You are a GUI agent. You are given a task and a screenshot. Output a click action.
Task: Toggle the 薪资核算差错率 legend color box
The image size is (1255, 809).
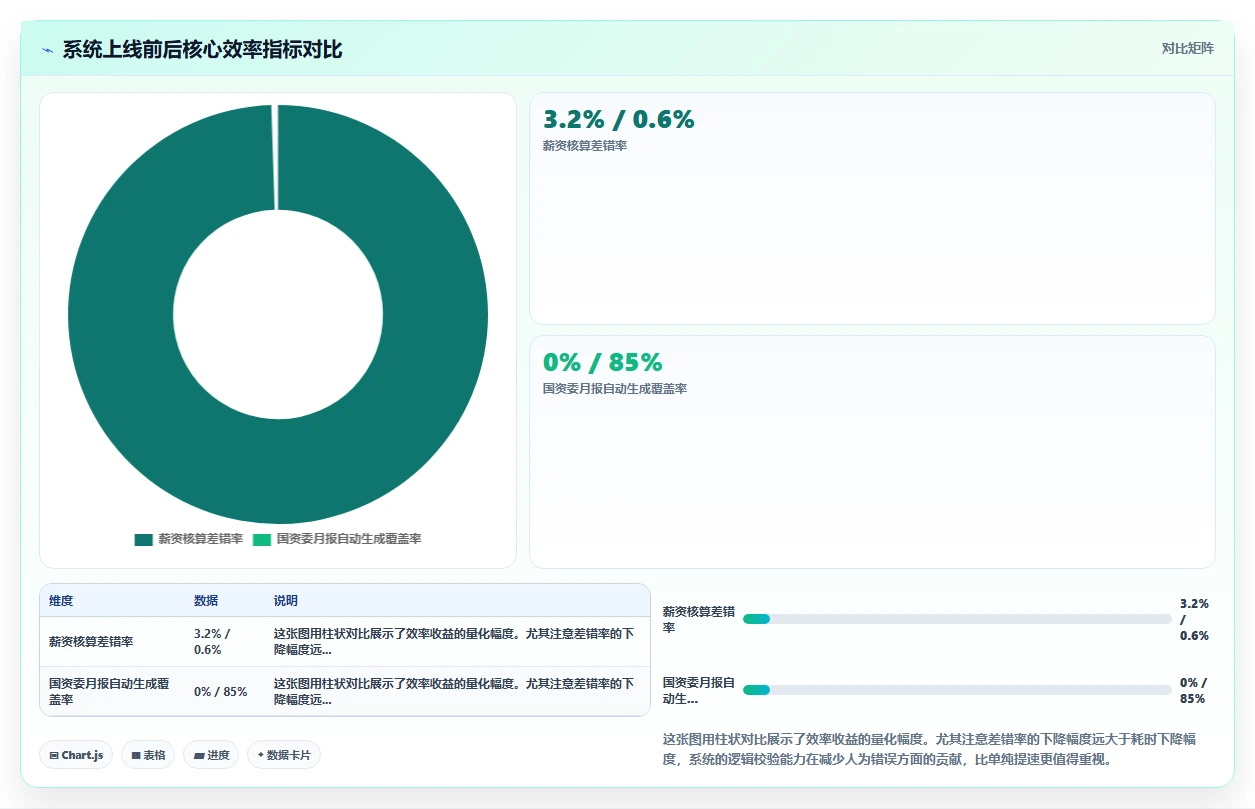144,539
